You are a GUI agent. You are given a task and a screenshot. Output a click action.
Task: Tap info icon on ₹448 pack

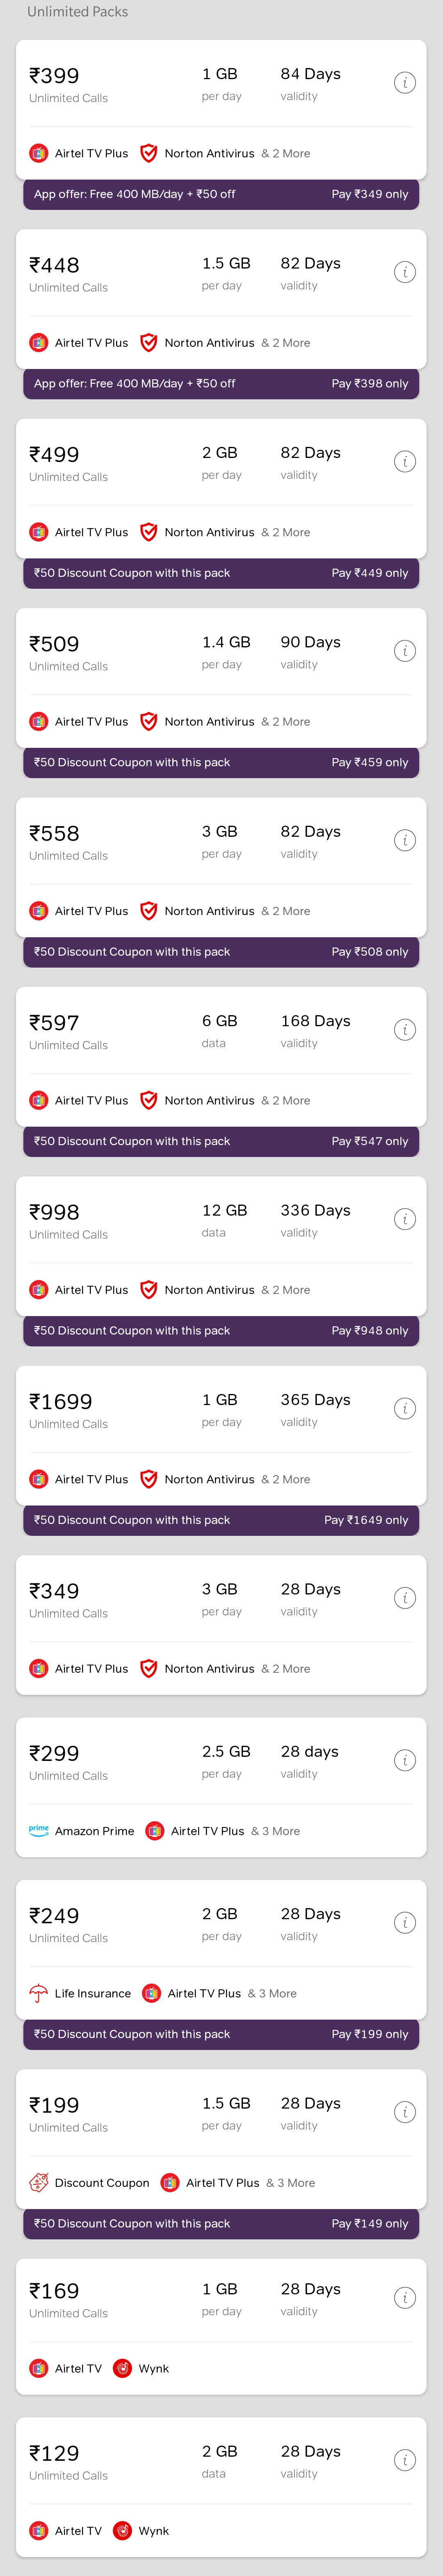pos(404,272)
